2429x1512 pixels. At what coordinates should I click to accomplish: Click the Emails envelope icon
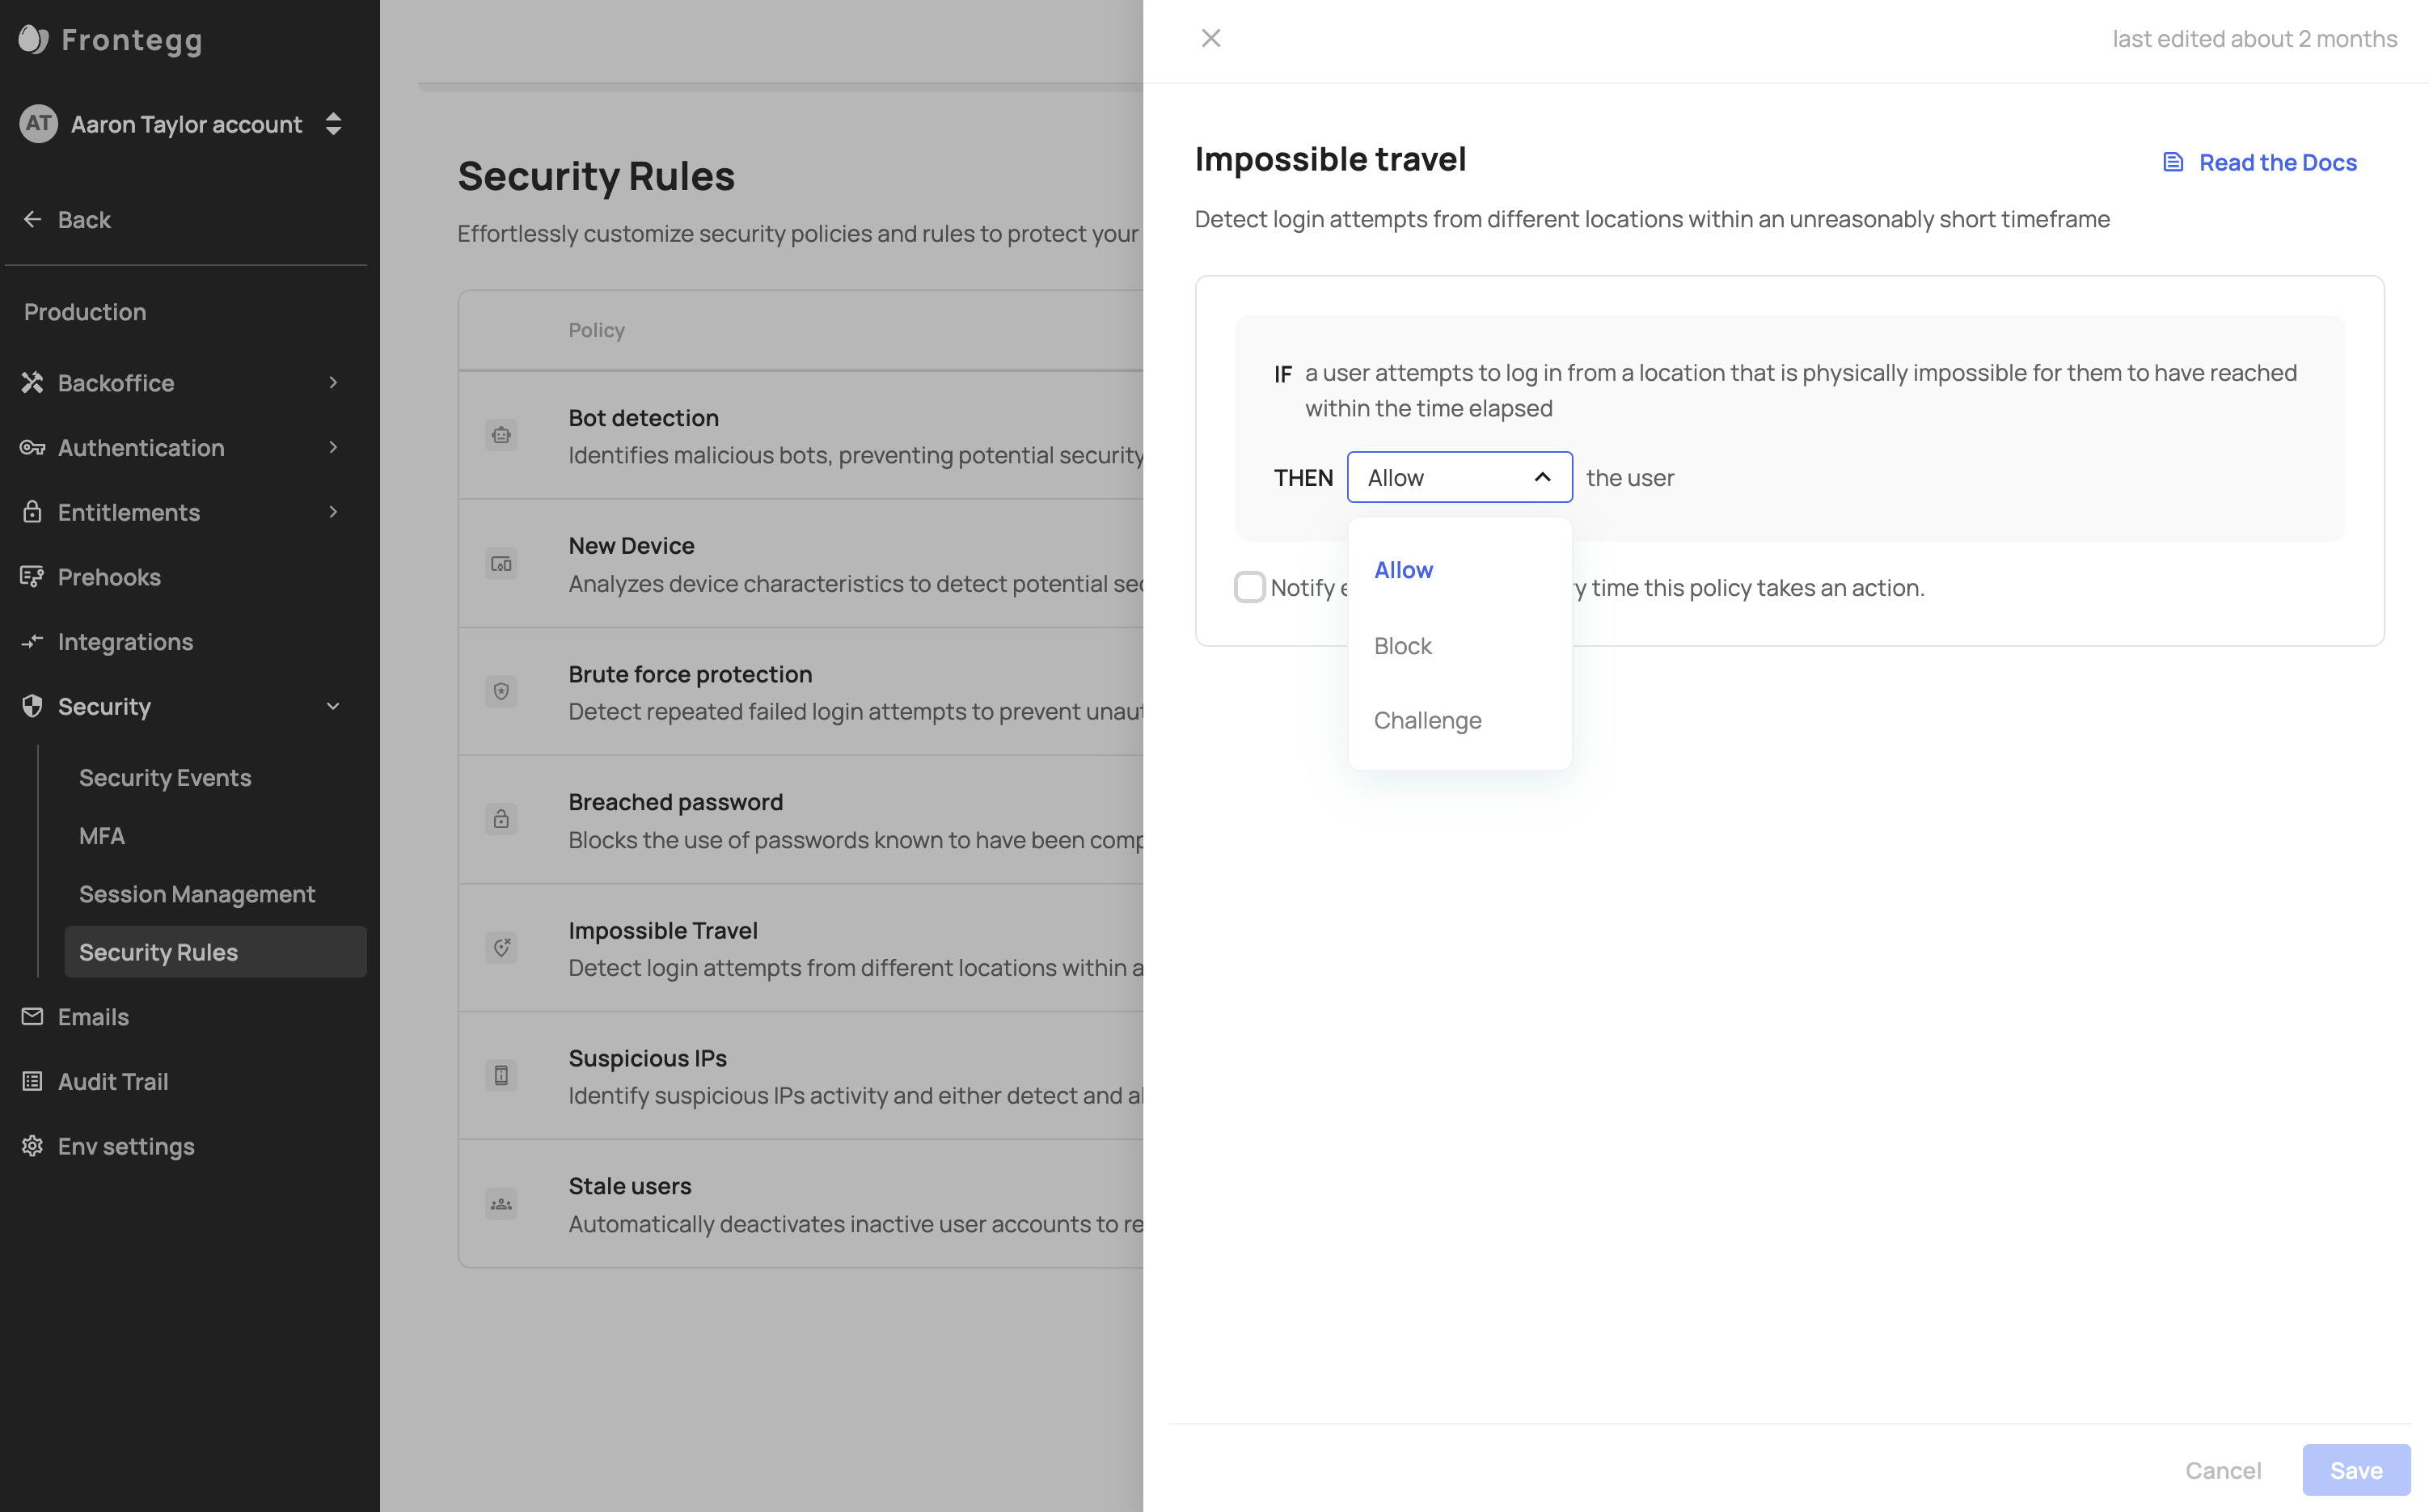click(32, 1017)
